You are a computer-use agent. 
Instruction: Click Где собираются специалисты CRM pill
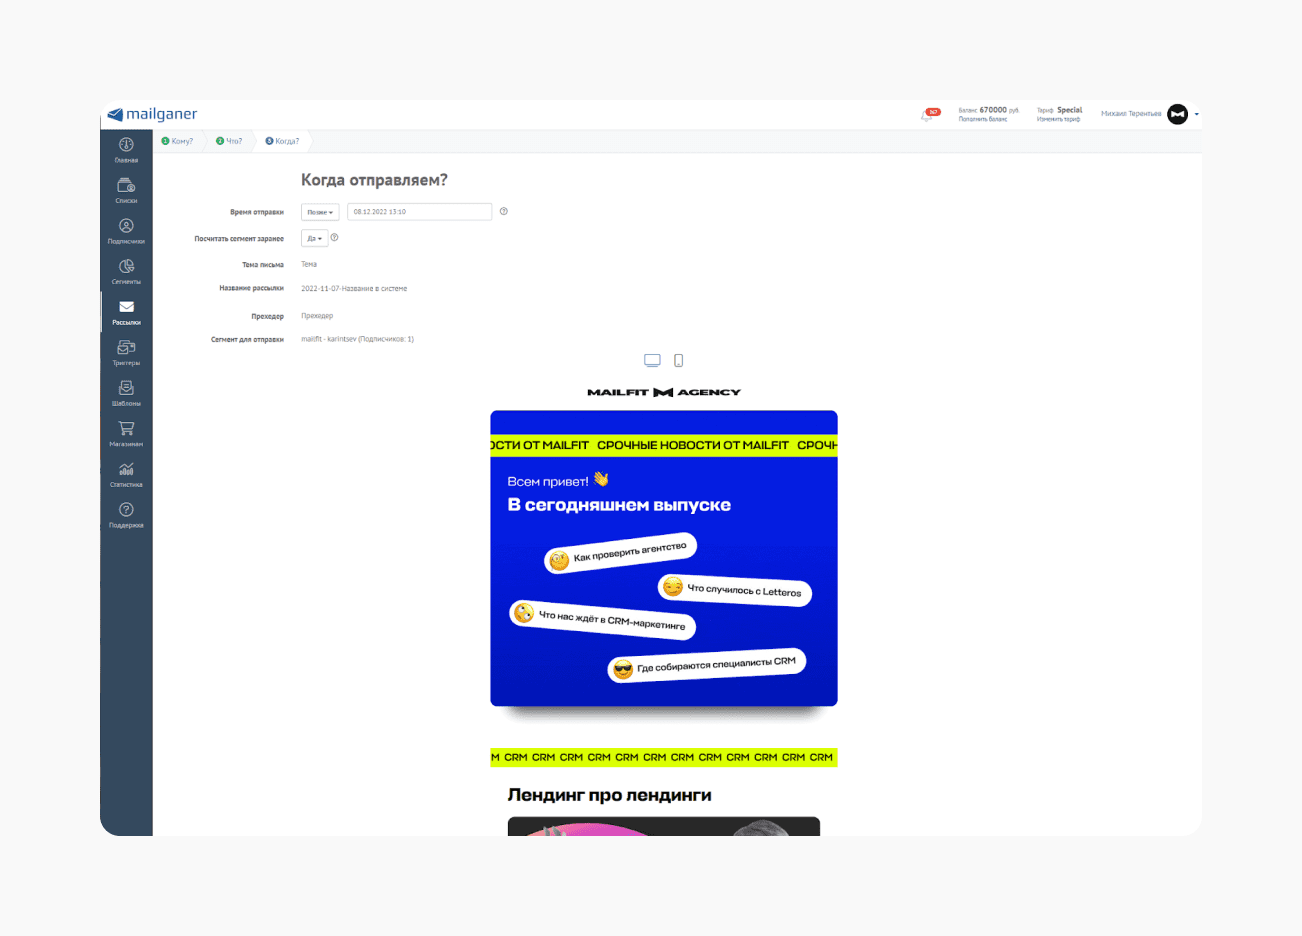tap(707, 665)
